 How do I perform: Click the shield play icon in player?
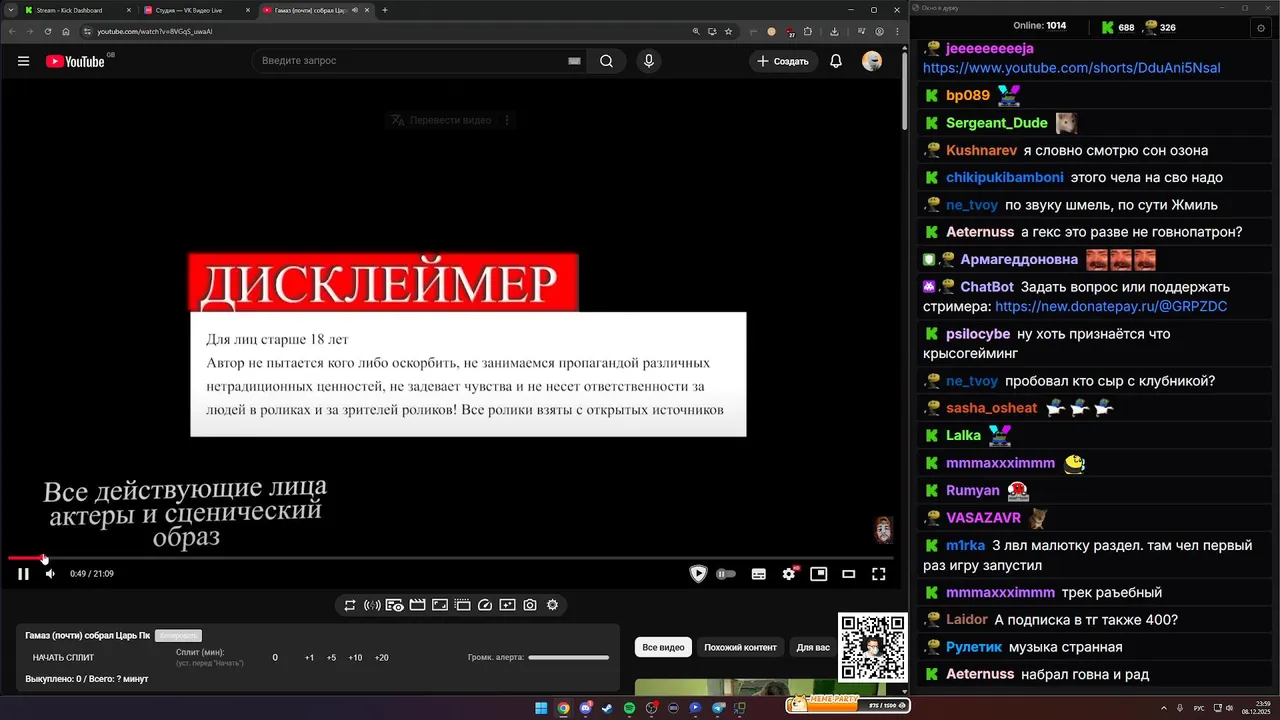coord(698,574)
